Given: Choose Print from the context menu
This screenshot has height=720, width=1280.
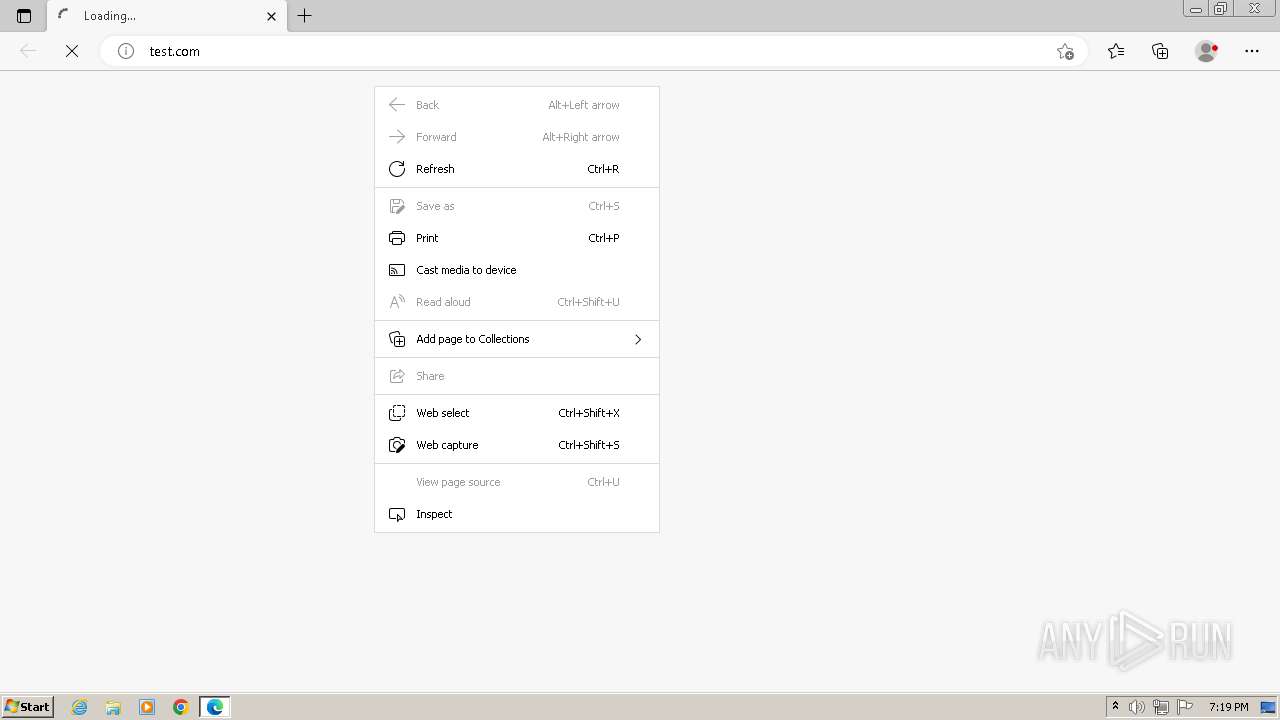Looking at the screenshot, I should click(x=517, y=238).
